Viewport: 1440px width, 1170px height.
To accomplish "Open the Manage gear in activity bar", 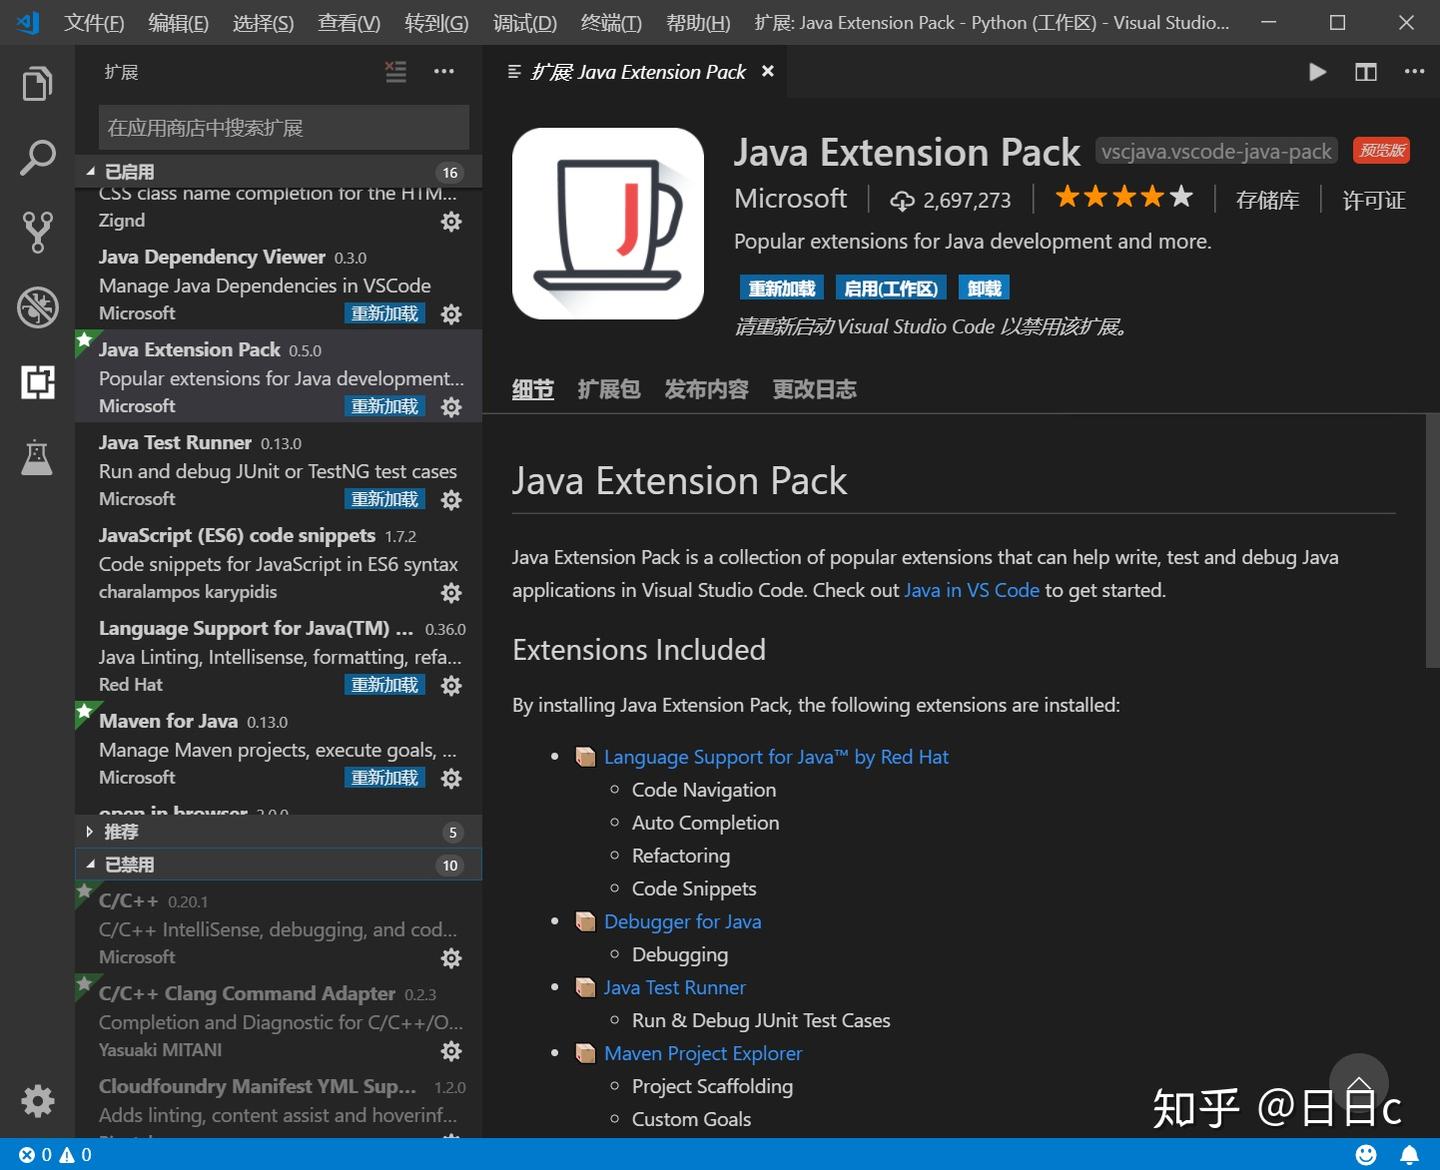I will pos(37,1101).
